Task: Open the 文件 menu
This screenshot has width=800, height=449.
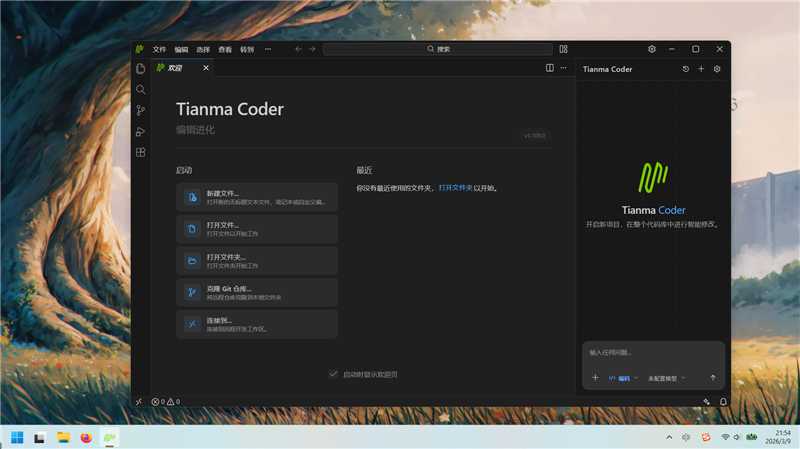Action: (x=159, y=49)
